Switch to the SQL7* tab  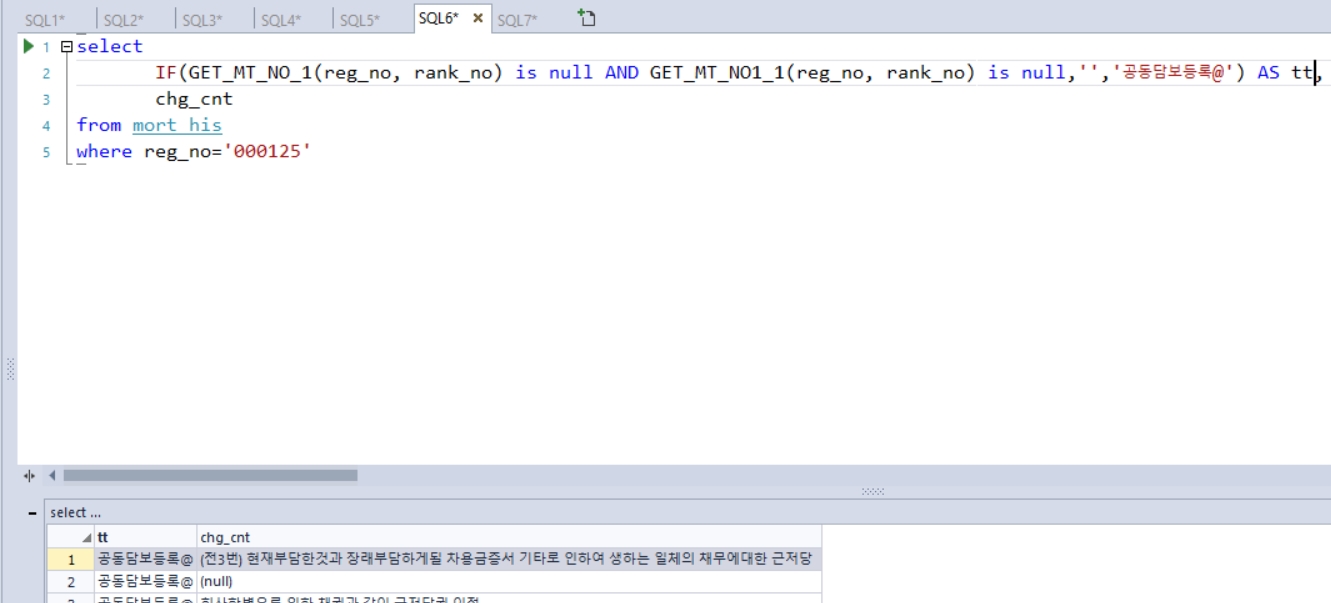coord(516,20)
